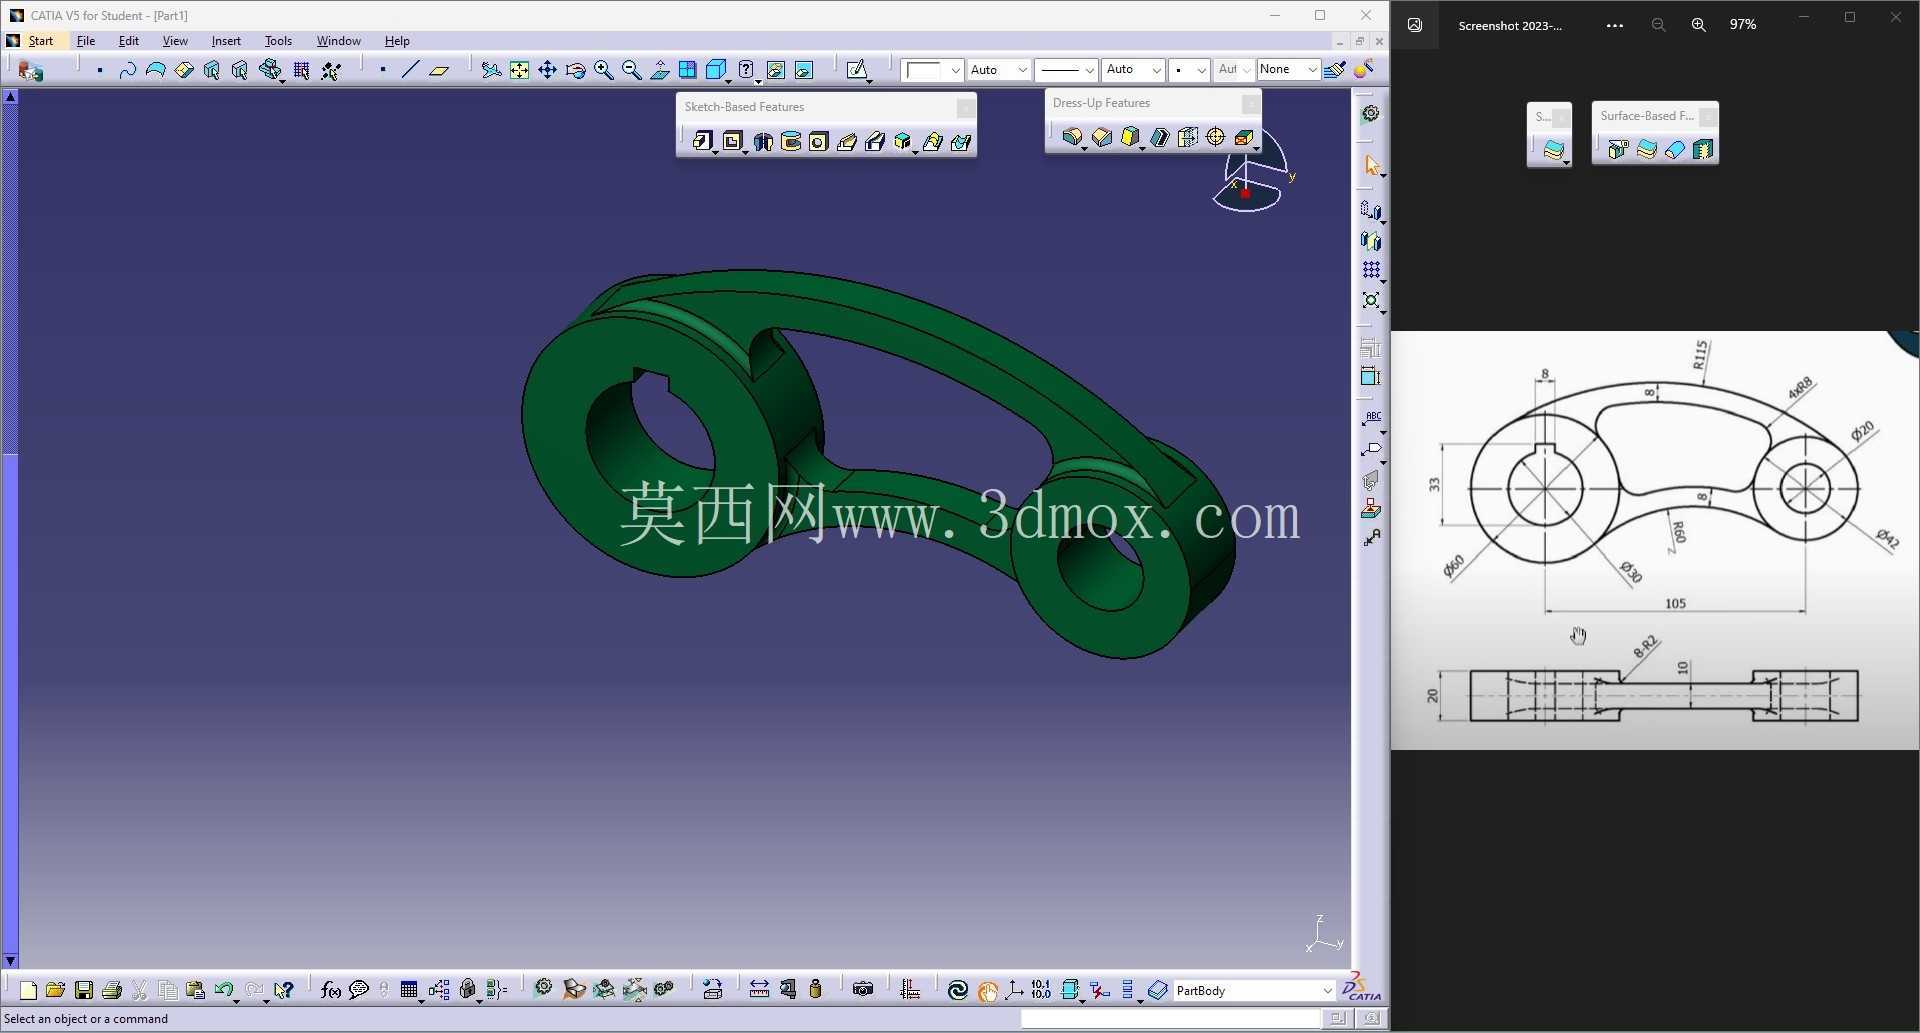The image size is (1920, 1033).
Task: Open the Edit menu
Action: pyautogui.click(x=129, y=41)
